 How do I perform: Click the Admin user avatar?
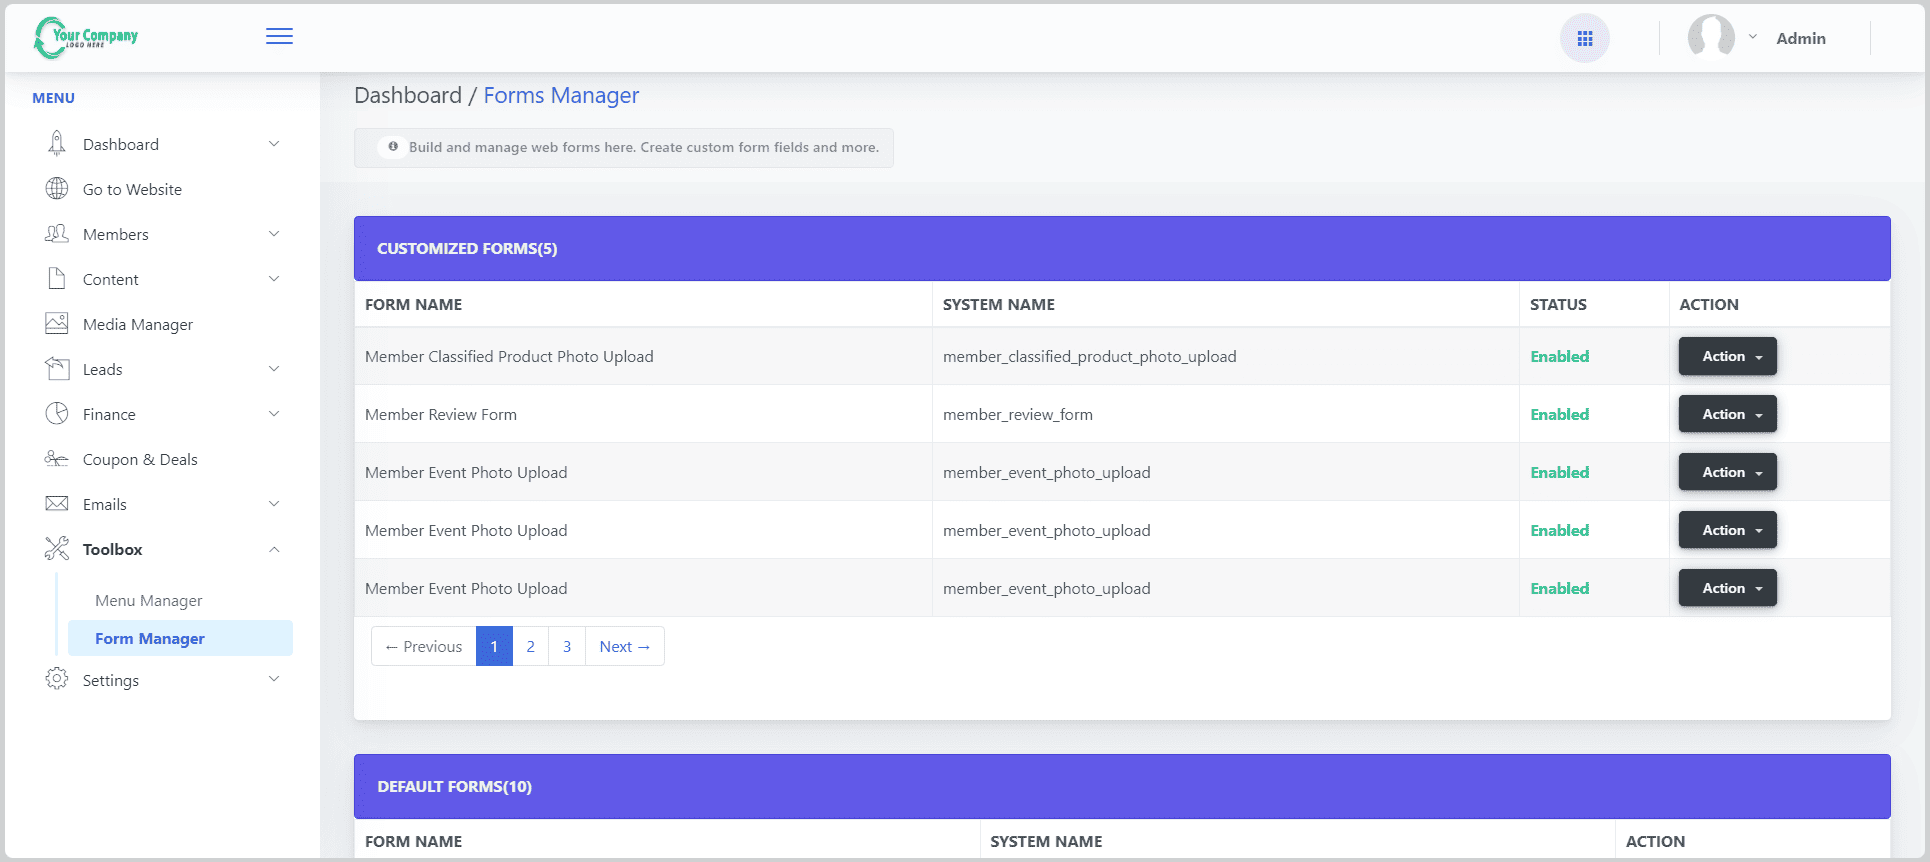pos(1711,37)
